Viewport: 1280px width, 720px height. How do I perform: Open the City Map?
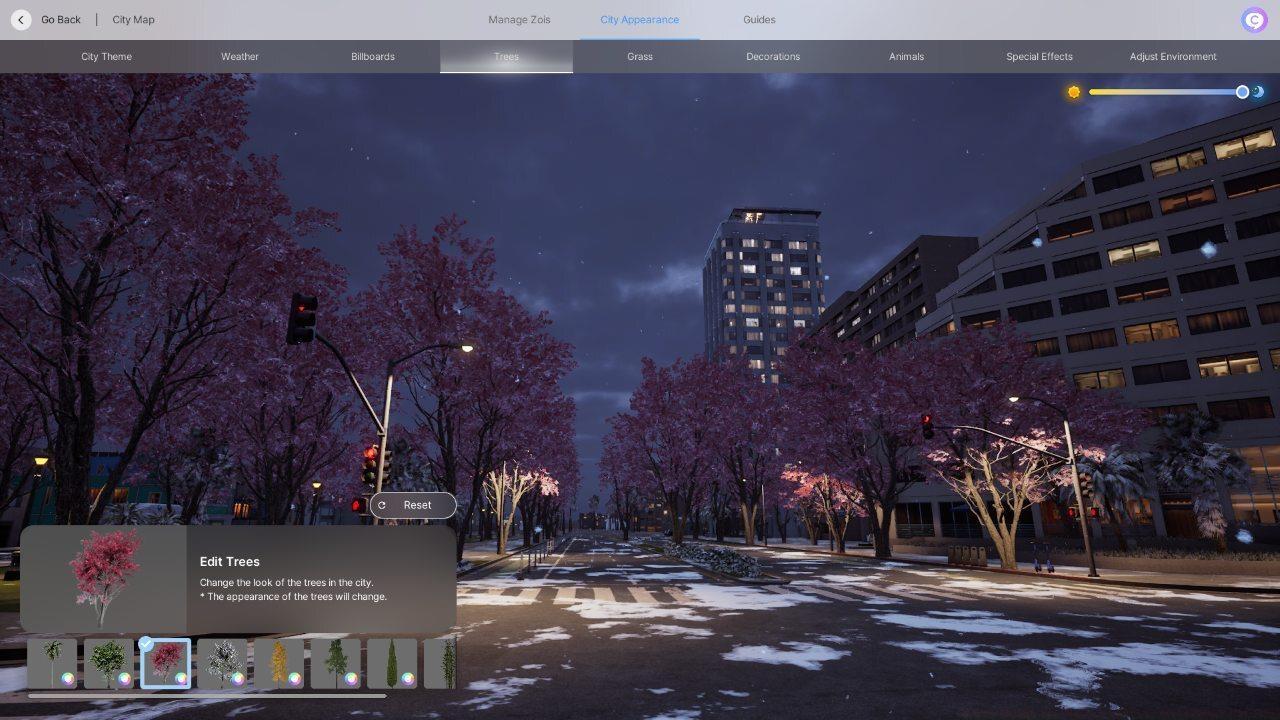131,19
